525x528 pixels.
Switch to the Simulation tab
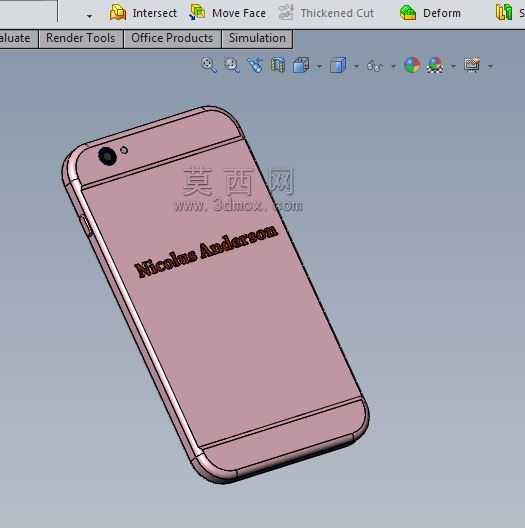click(257, 38)
